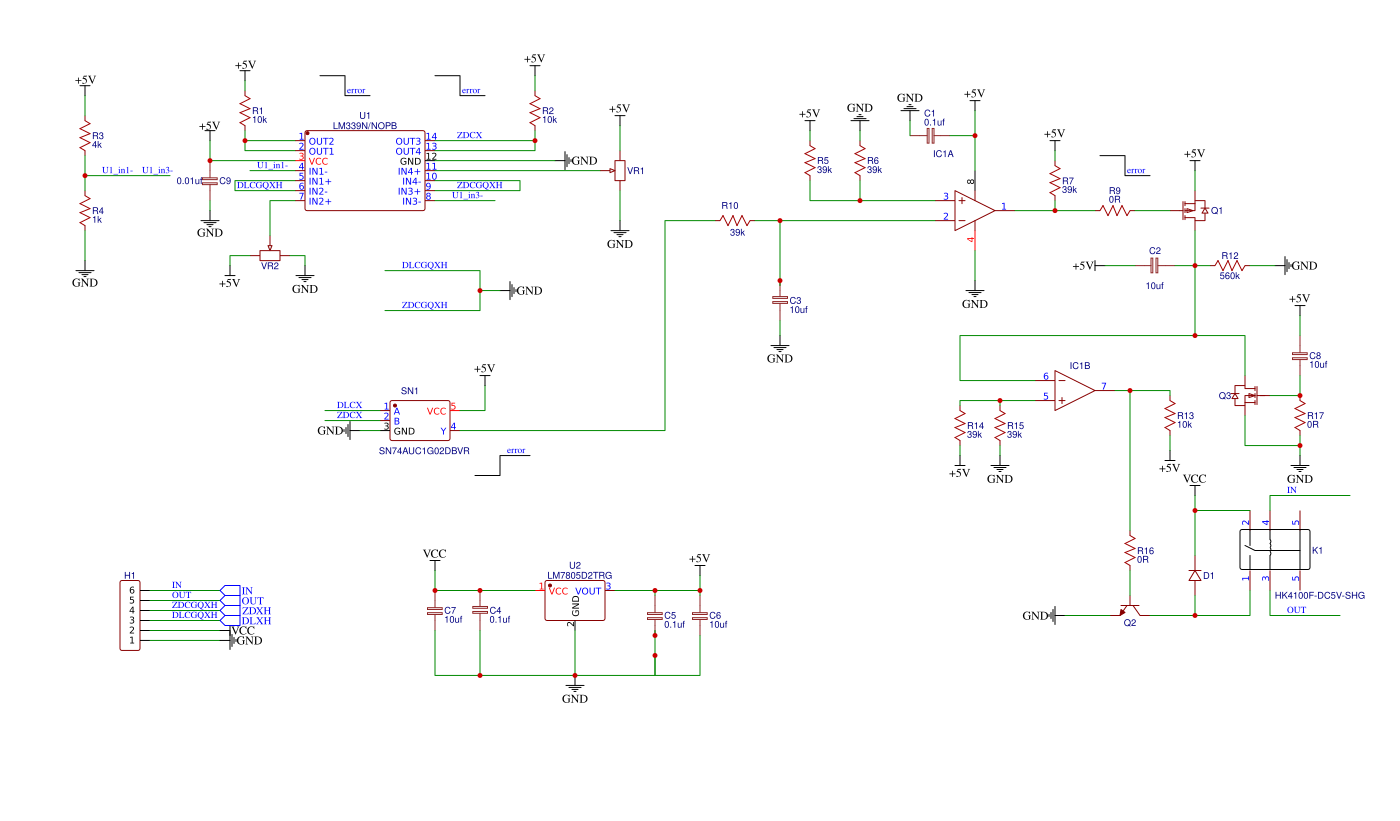Select the IC1B op-amp triangle symbol
Screen dimensions: 1400x821
[1072, 389]
